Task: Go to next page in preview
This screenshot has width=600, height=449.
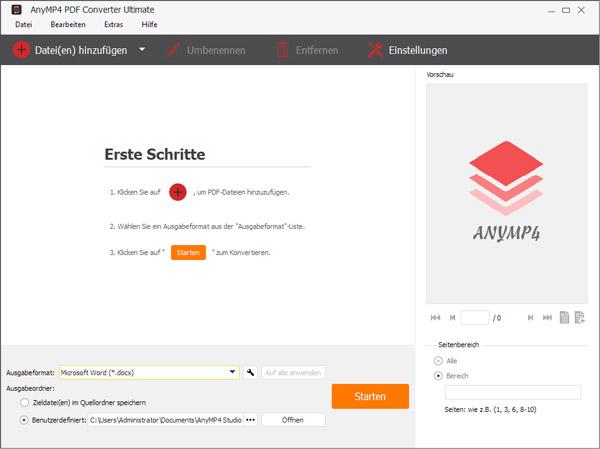Action: click(530, 318)
